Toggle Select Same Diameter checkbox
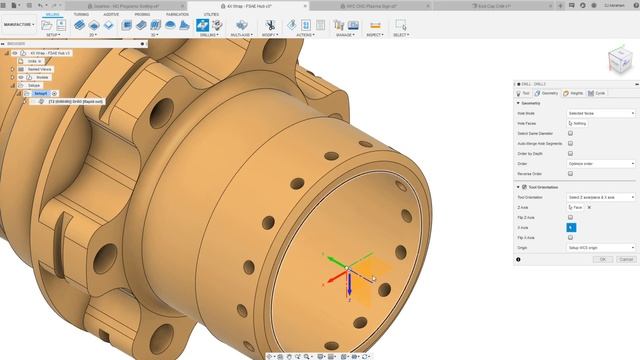Viewport: 640px width, 360px height. pos(571,133)
